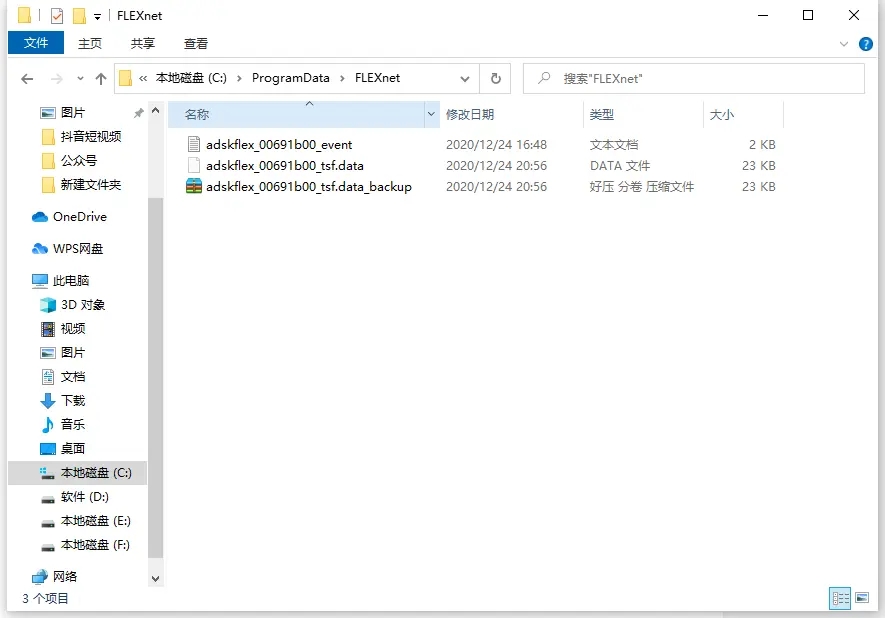885x618 pixels.
Task: Click the 2020/12/24 16:48 date cell
Action: (496, 144)
